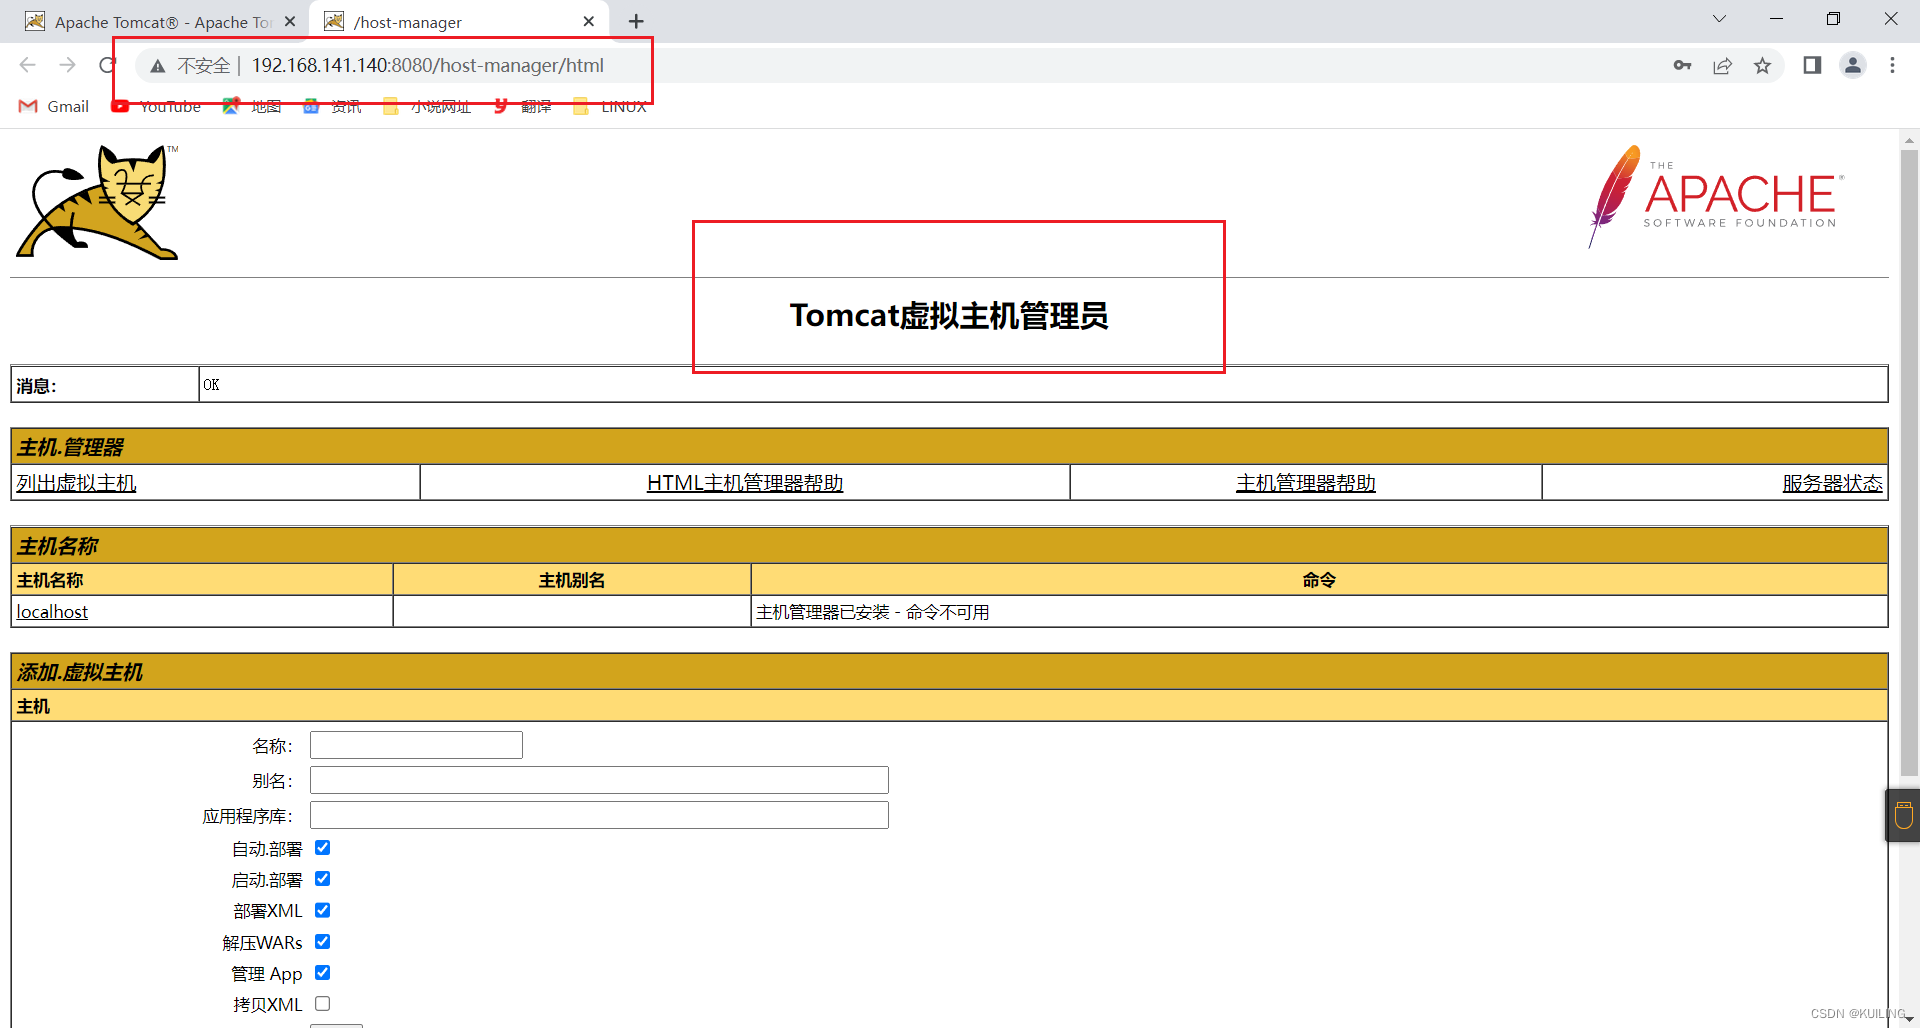
Task: Open the HTML主机管理器帮助 link
Action: [x=745, y=483]
